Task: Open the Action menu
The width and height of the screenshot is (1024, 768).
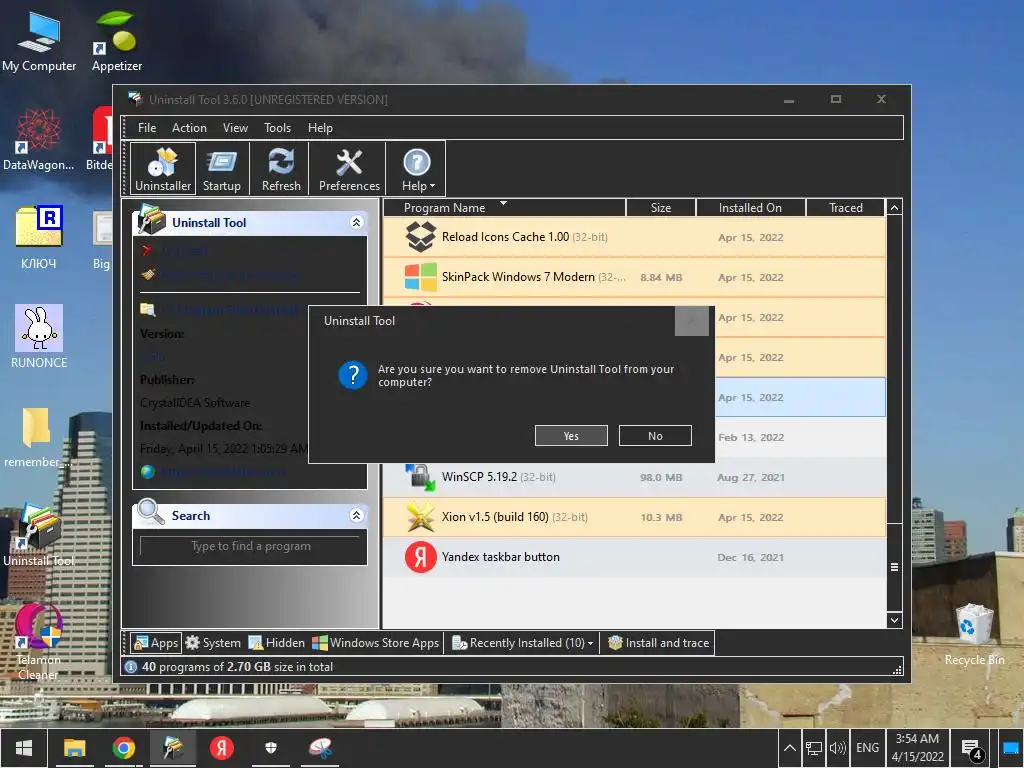Action: point(189,128)
